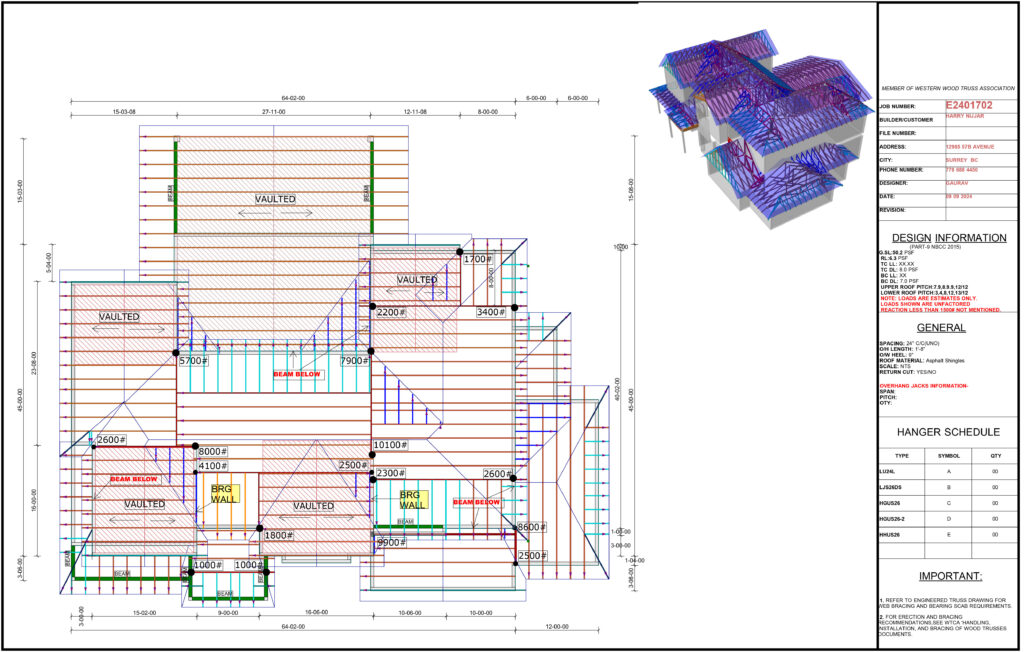Click the MEMBER OF WESTERN WOOD TRUSS ASSOCIATION line
The height and width of the screenshot is (652, 1024).
pos(948,88)
